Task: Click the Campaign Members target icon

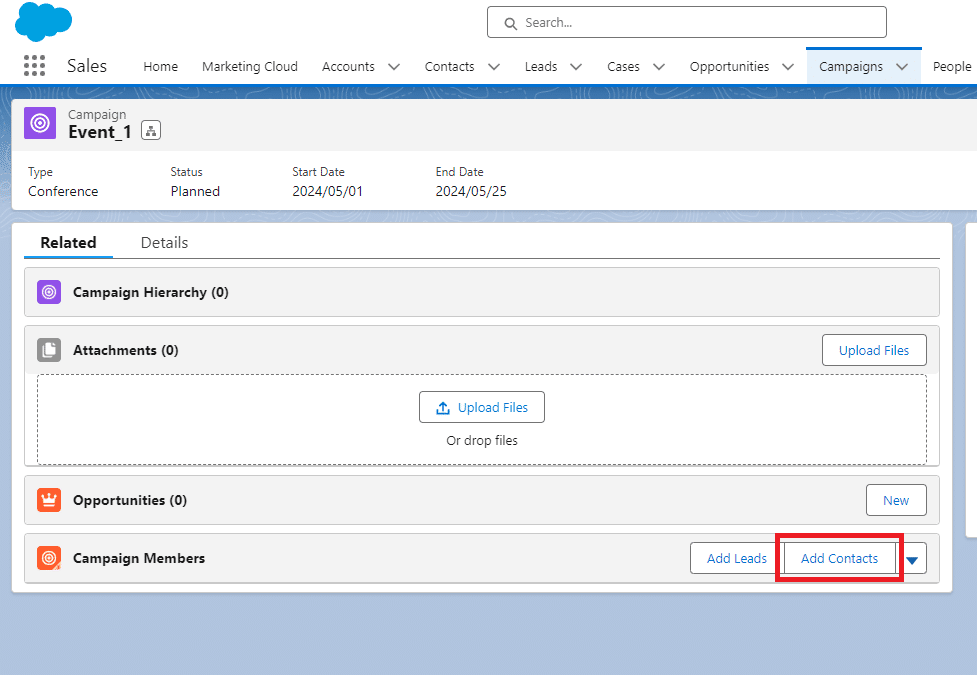Action: click(x=49, y=558)
